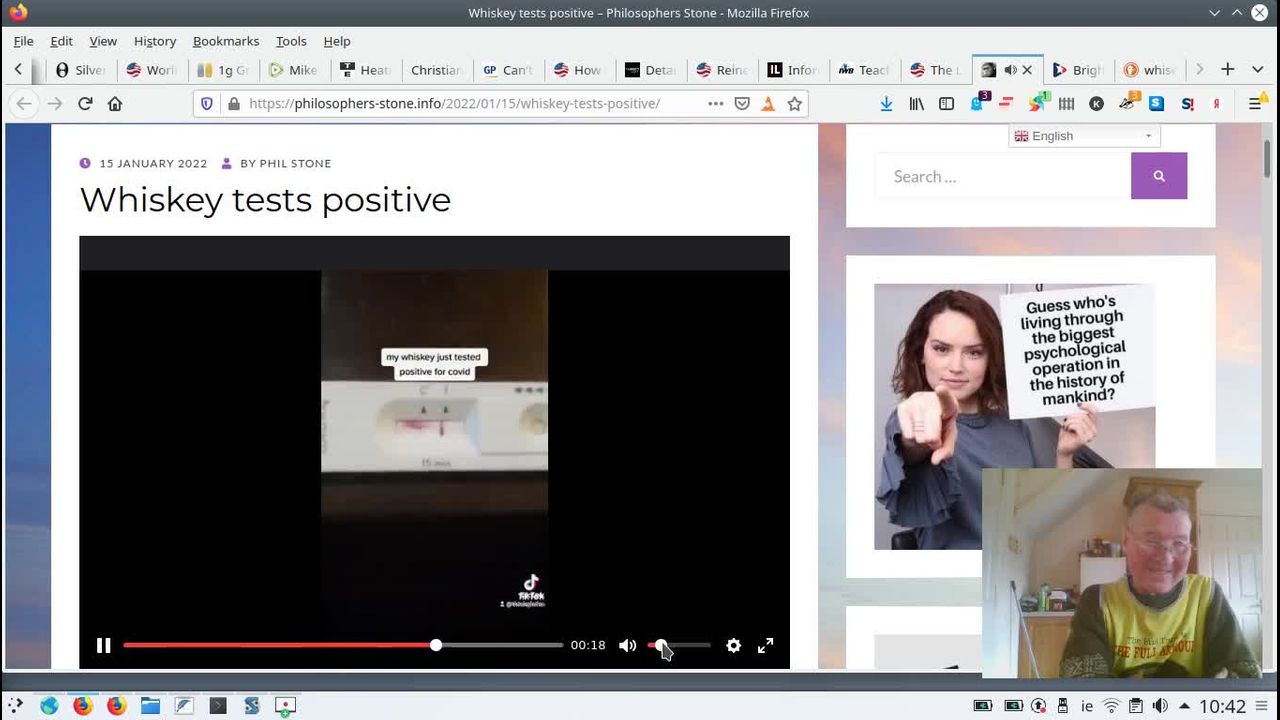
Task: Open the Firefox downloads panel
Action: [x=886, y=104]
